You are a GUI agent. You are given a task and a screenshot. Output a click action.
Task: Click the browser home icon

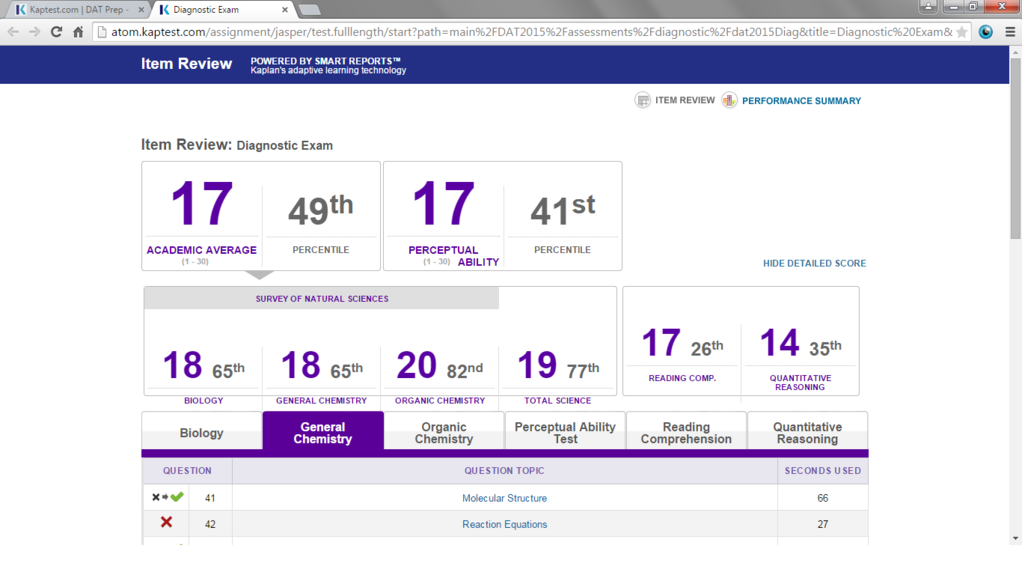coord(78,32)
